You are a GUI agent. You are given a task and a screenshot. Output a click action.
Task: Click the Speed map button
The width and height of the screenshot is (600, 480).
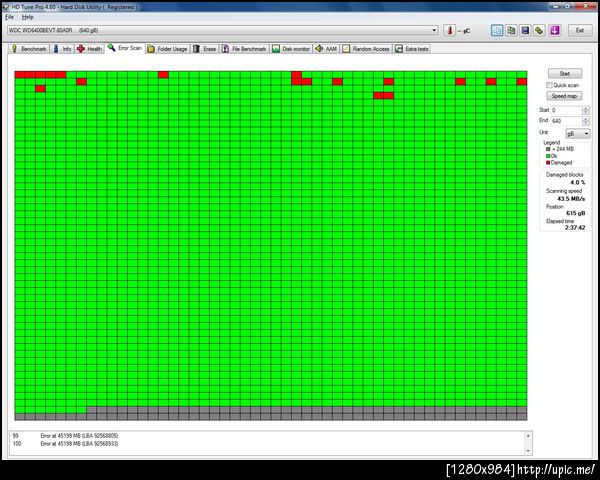tap(564, 96)
